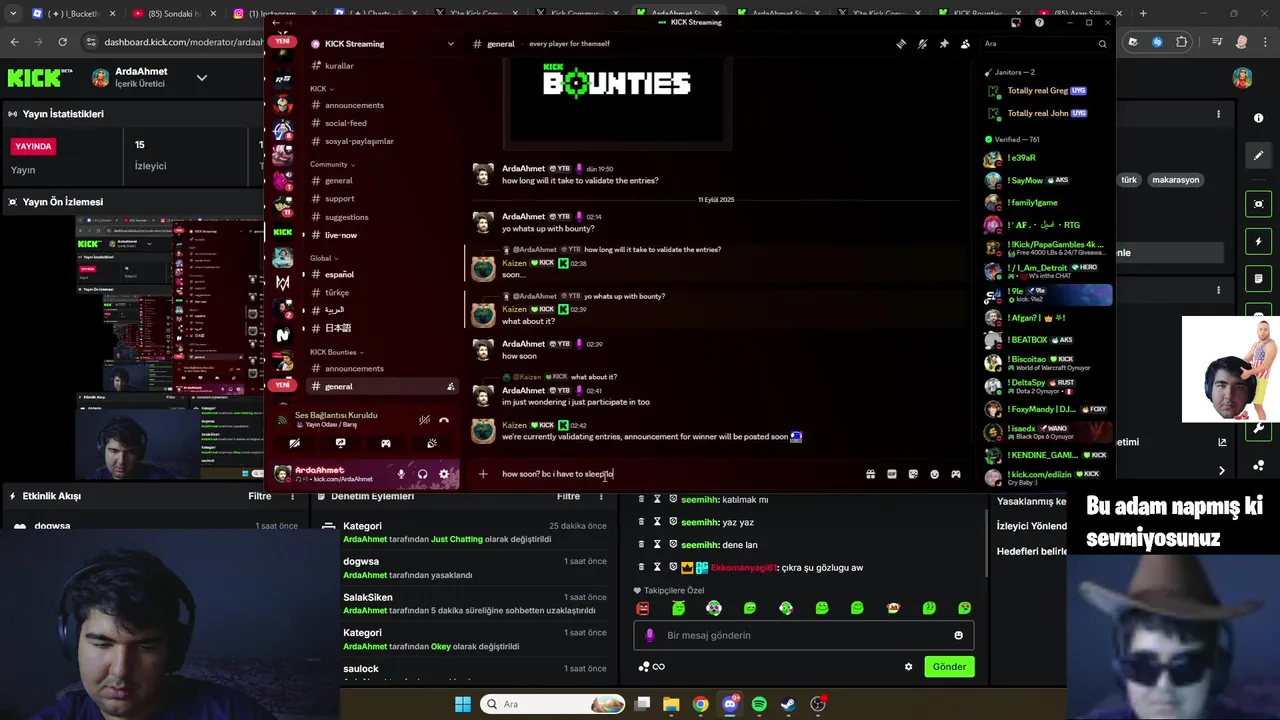The width and height of the screenshot is (1280, 720).
Task: Click the Discord search box labeled Ara
Action: 1045,44
